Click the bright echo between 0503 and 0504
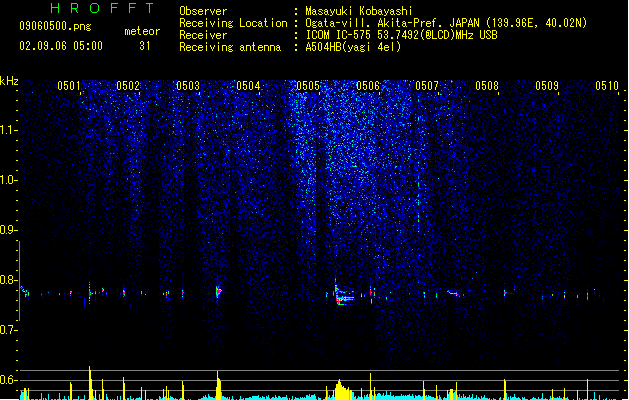Image resolution: width=629 pixels, height=400 pixels. (218, 292)
